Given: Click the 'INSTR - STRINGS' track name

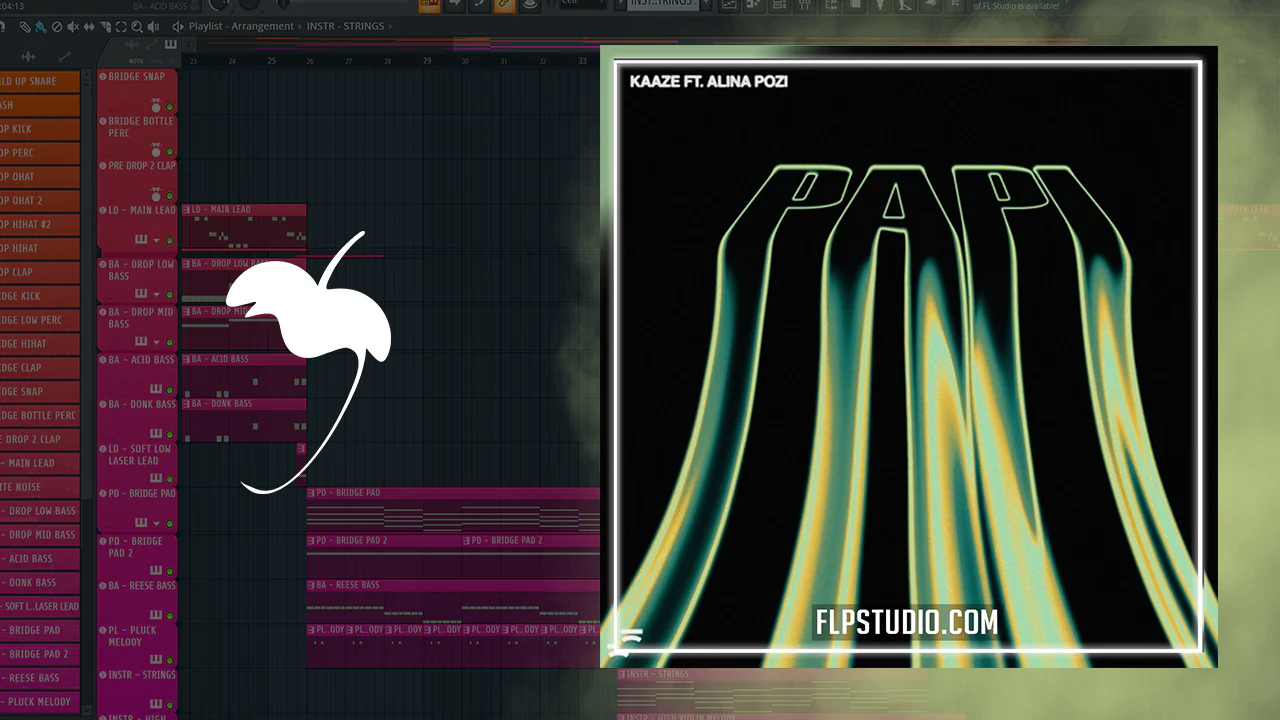Looking at the screenshot, I should [x=142, y=675].
